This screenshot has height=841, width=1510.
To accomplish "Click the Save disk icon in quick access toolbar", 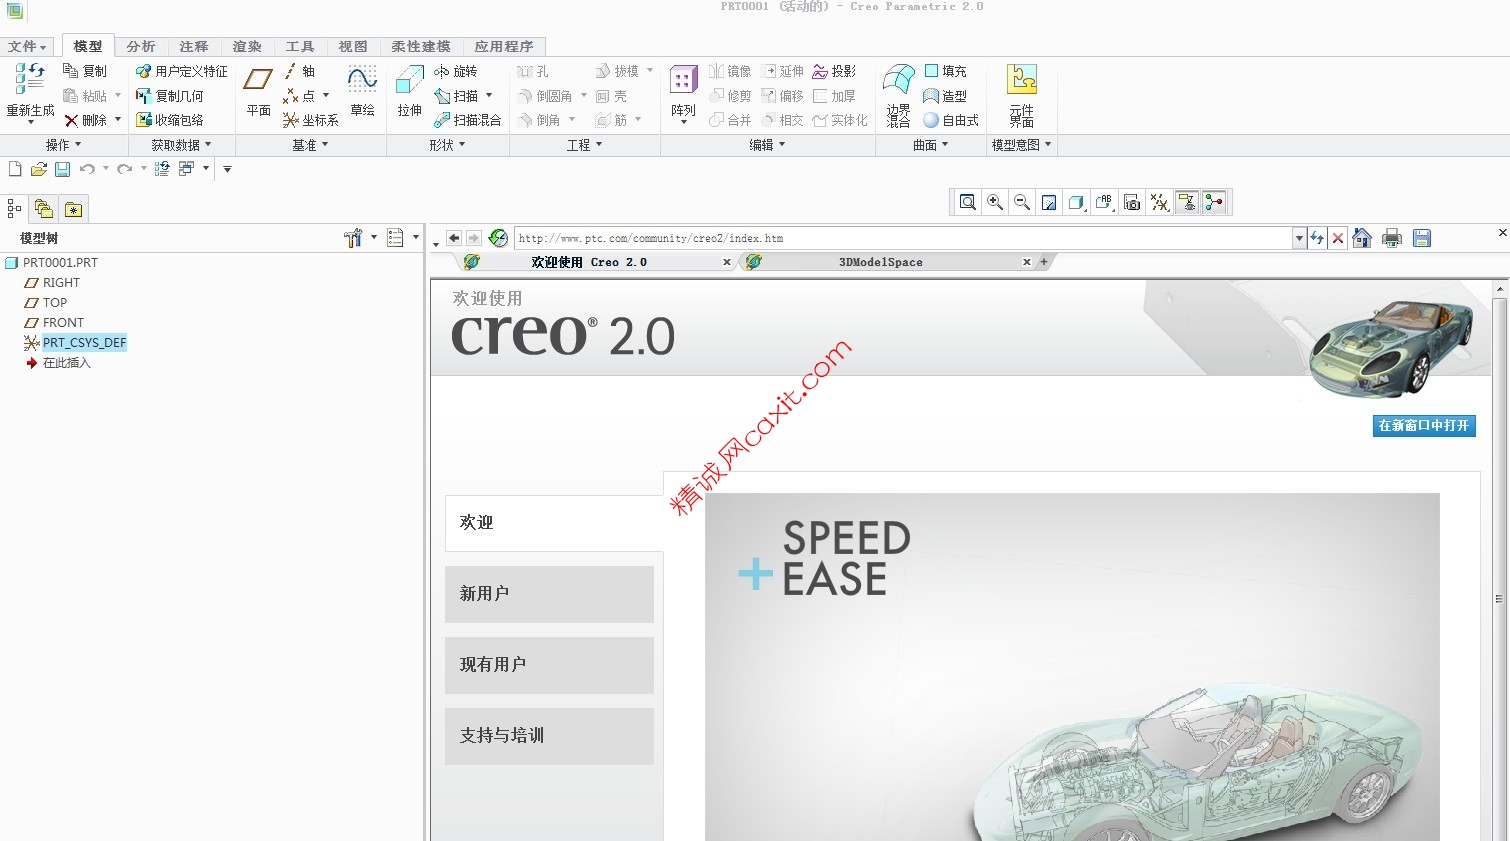I will click(x=62, y=169).
